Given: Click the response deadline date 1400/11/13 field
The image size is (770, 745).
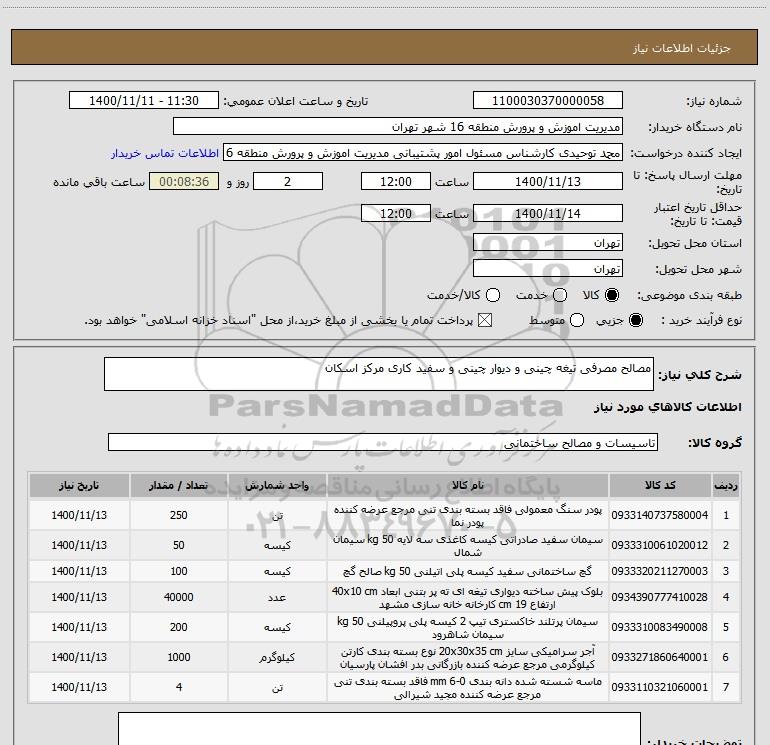Looking at the screenshot, I should (x=548, y=181).
